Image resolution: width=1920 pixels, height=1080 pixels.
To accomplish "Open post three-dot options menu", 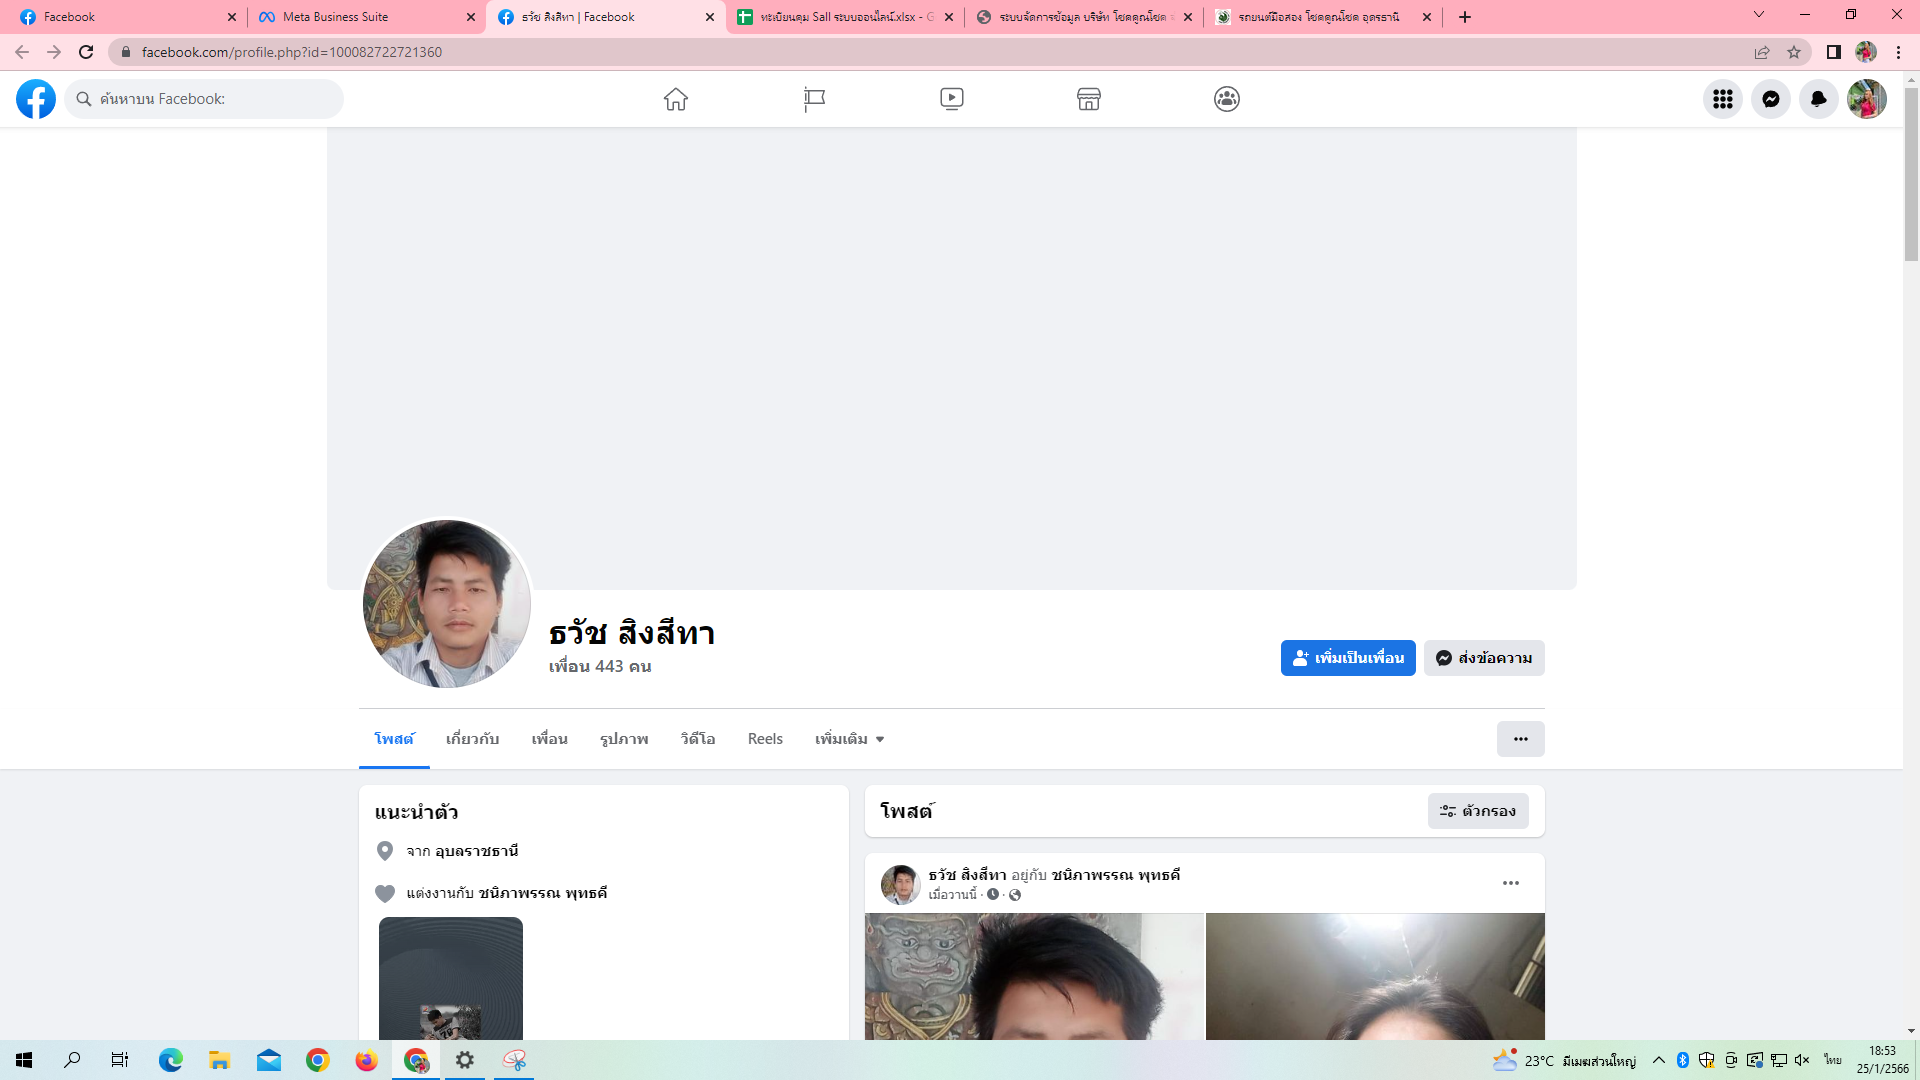I will pos(1510,883).
